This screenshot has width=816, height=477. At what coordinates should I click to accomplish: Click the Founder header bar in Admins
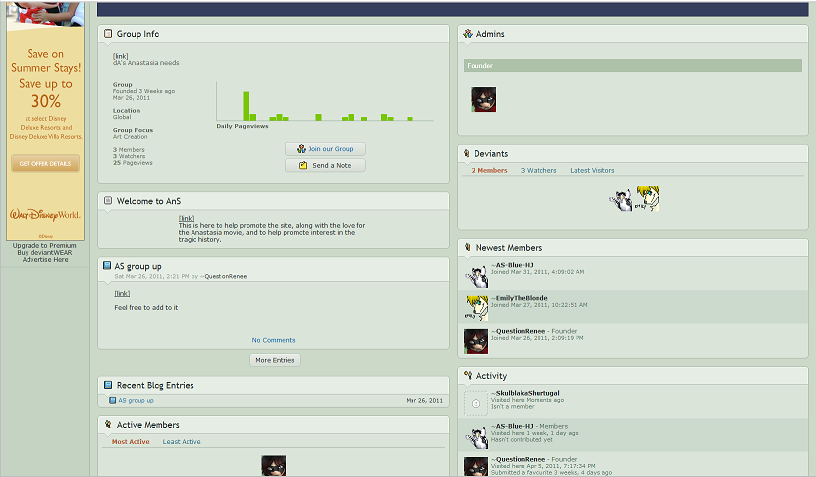pos(633,66)
